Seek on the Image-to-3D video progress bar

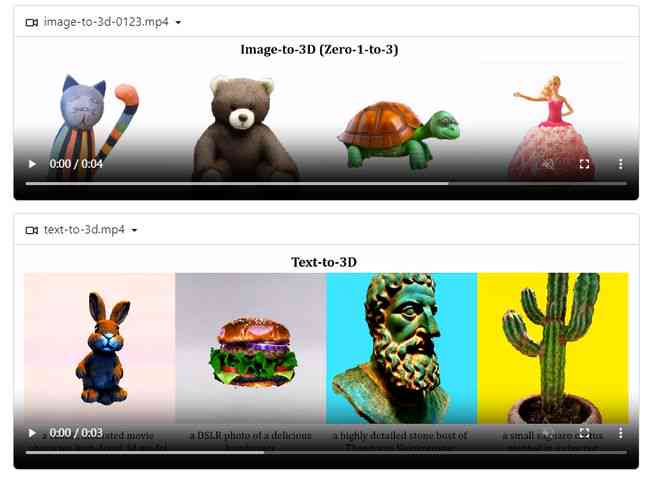pyautogui.click(x=326, y=184)
